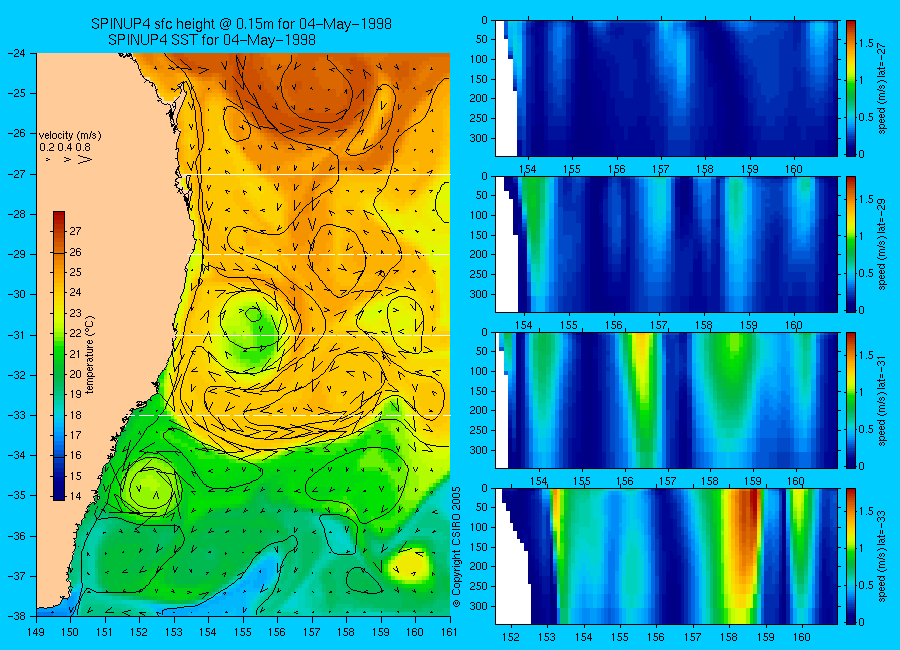Click the white transect line at latitude -31

tap(313, 335)
